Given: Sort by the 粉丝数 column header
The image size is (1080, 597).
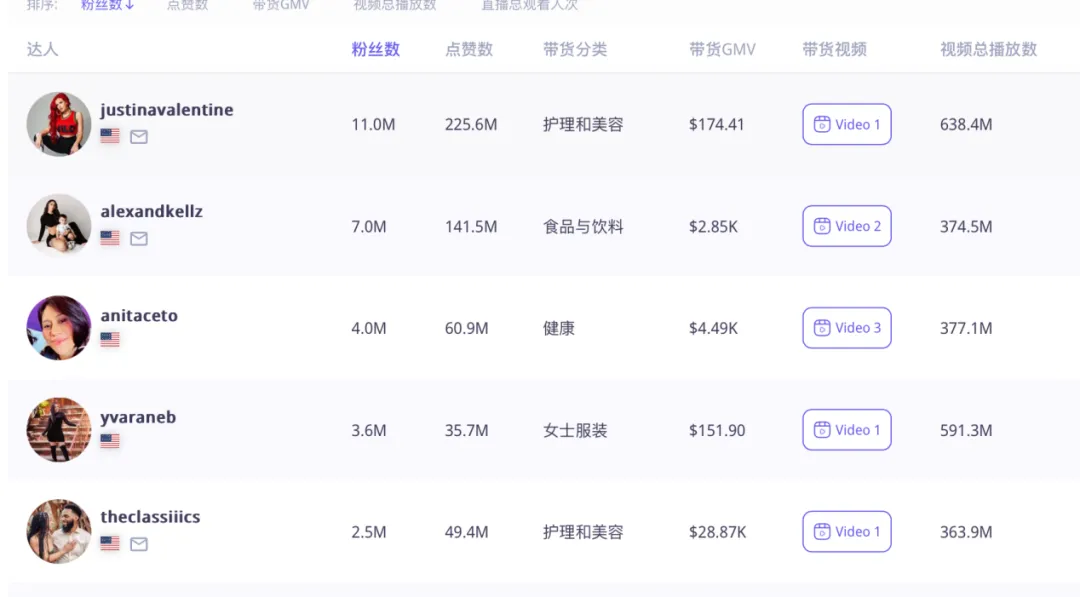Looking at the screenshot, I should pyautogui.click(x=376, y=49).
